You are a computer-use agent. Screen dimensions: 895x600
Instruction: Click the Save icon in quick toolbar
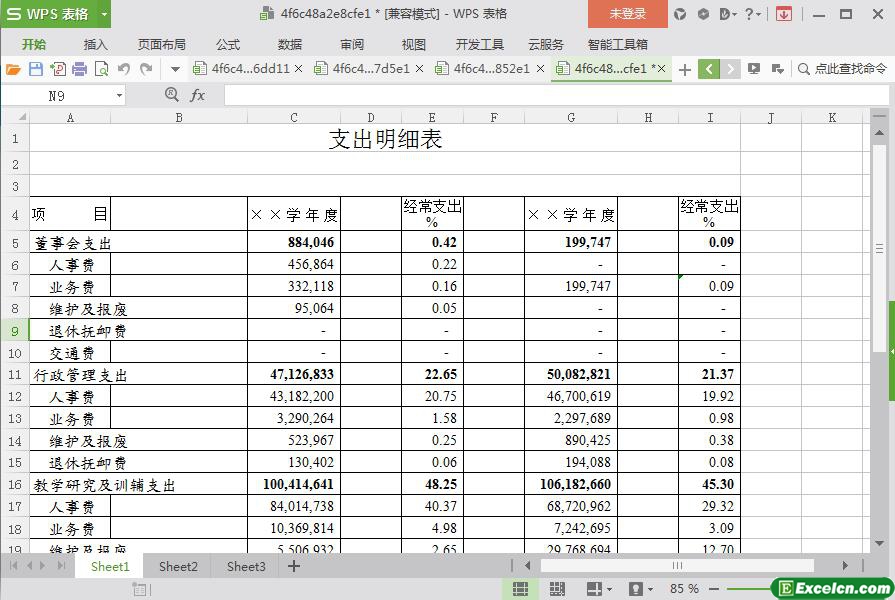pyautogui.click(x=36, y=69)
